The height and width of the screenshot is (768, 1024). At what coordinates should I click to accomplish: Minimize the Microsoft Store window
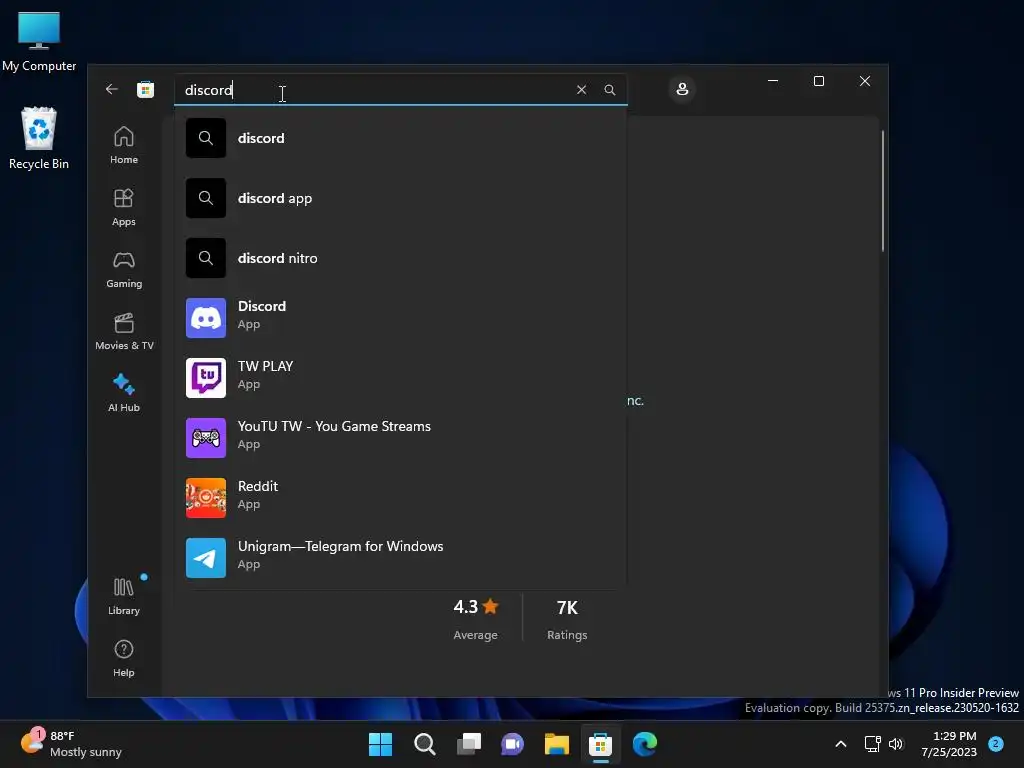[x=773, y=81]
